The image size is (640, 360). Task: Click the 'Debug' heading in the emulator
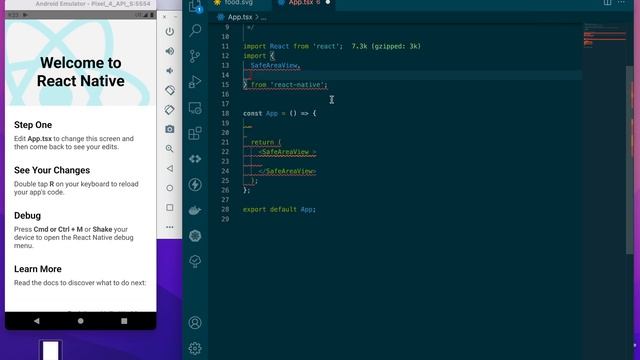(27, 216)
